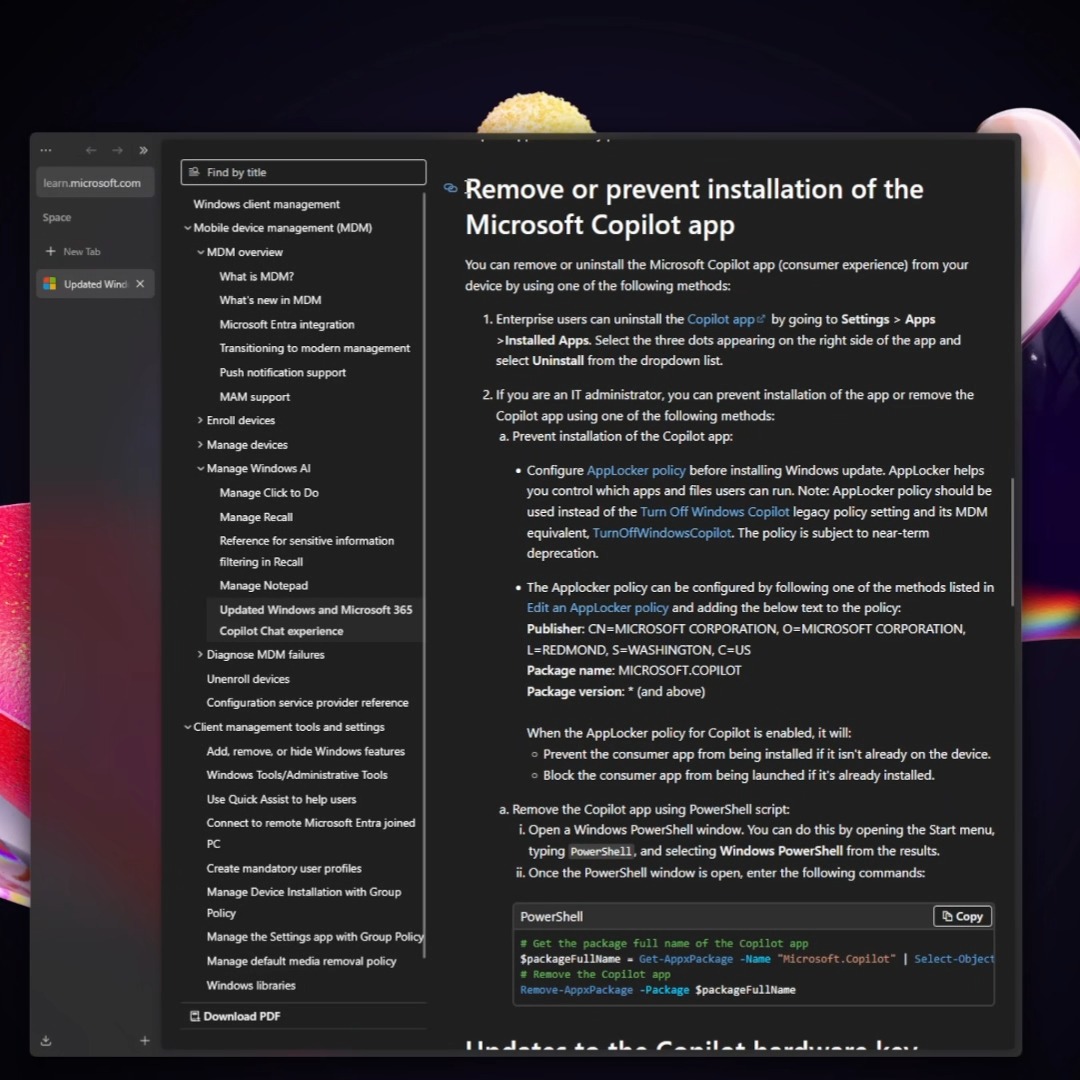Follow the AppLocker policy link
This screenshot has height=1080, width=1080.
click(636, 470)
